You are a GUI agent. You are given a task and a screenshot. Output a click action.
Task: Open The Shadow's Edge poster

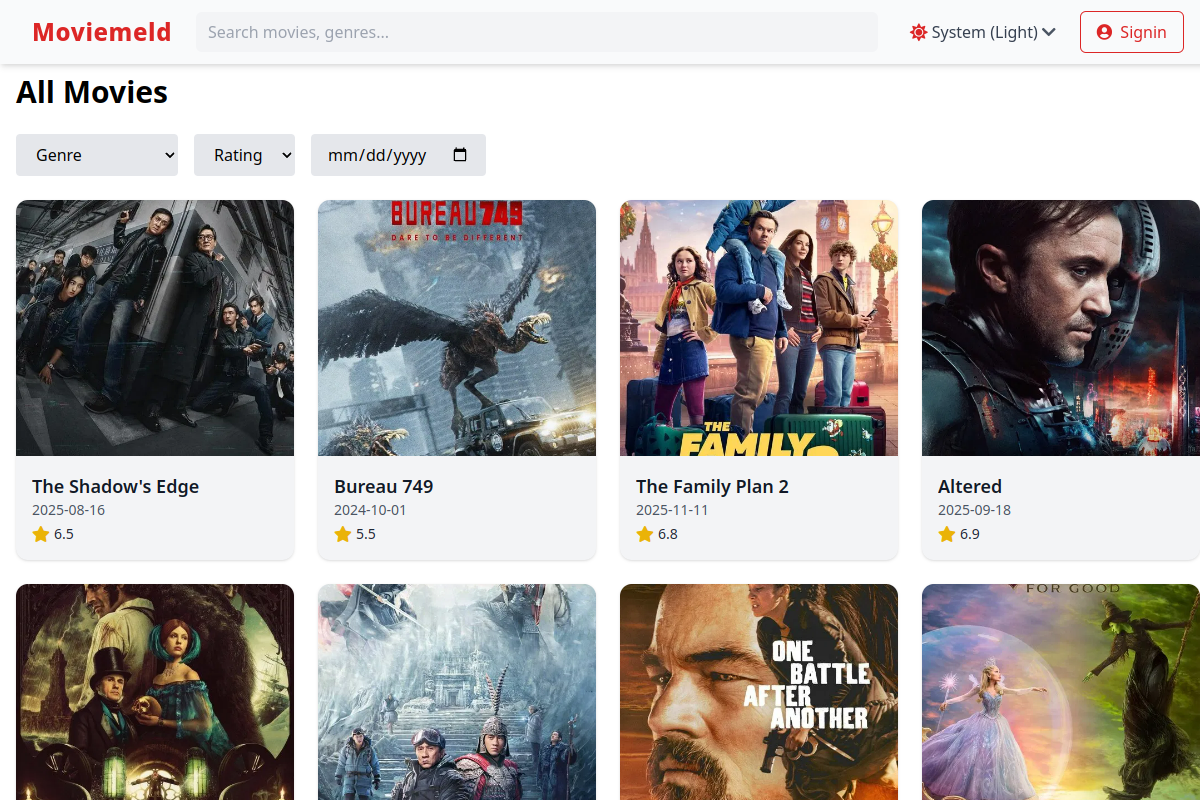pos(155,328)
